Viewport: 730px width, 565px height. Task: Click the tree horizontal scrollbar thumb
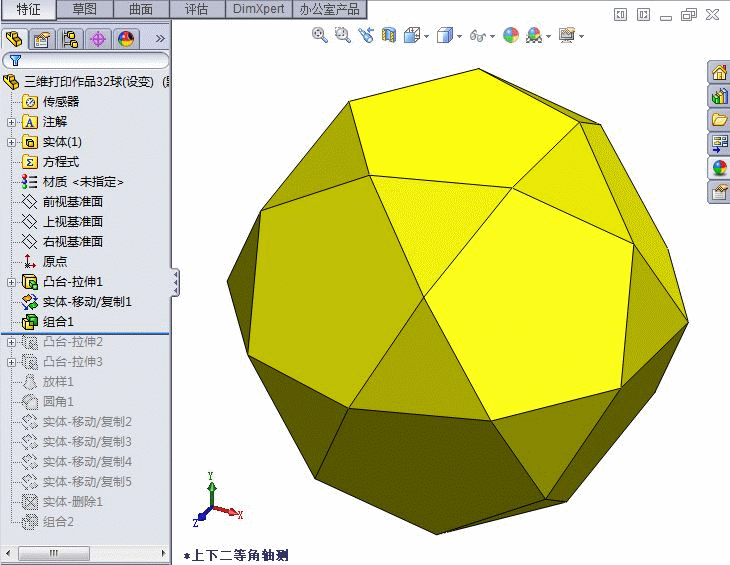tap(54, 553)
